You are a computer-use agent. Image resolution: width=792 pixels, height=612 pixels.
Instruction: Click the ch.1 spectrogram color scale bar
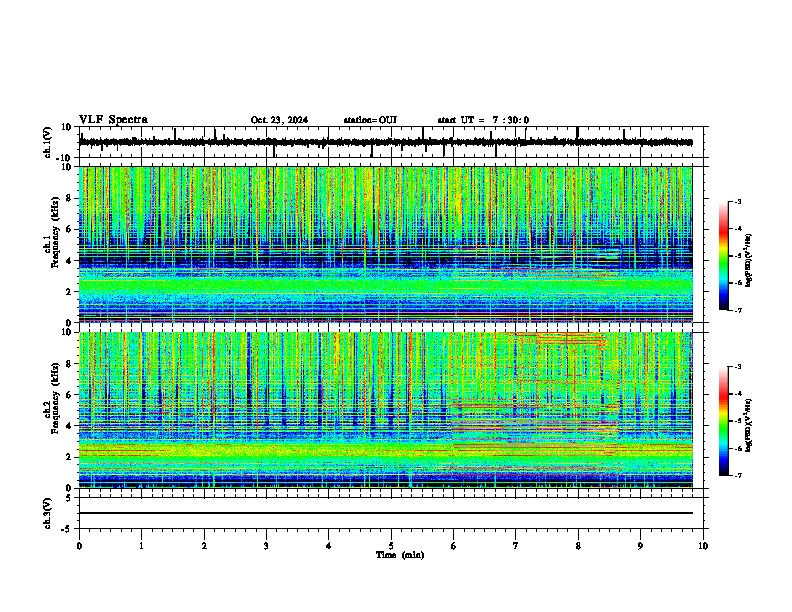click(x=724, y=256)
